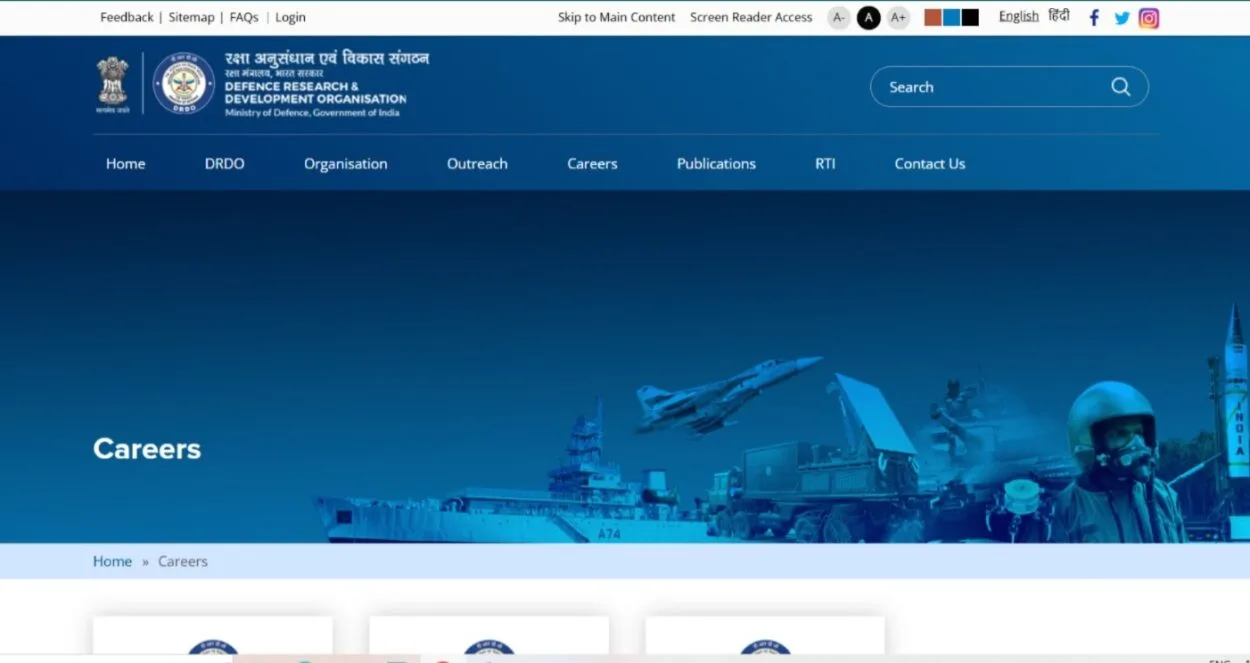Open the Home menu item
This screenshot has width=1250, height=663.
[x=126, y=164]
